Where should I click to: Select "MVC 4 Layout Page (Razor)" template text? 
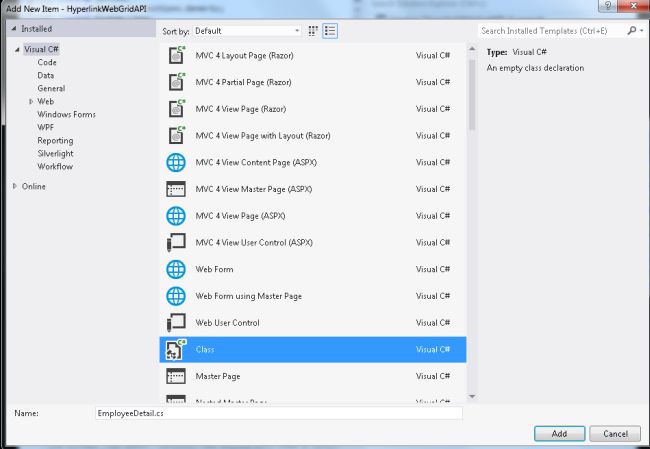click(244, 55)
